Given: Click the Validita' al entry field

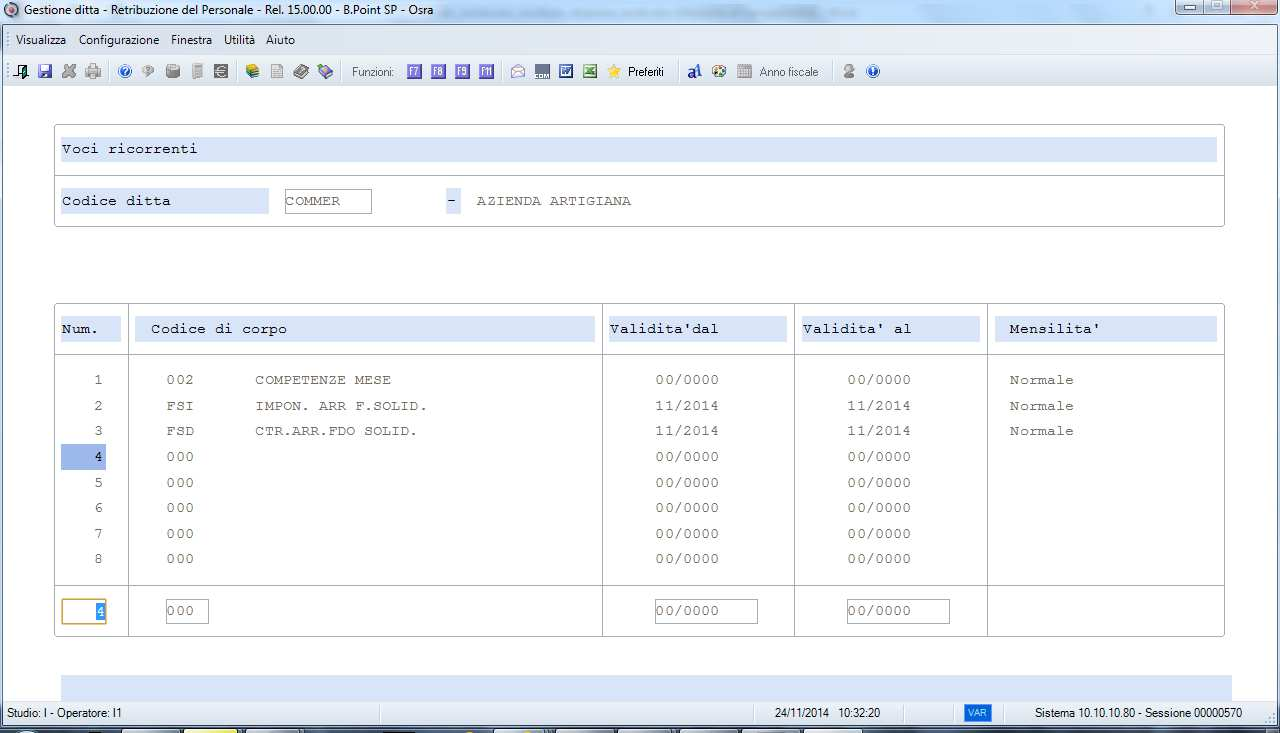Looking at the screenshot, I should click(x=898, y=611).
